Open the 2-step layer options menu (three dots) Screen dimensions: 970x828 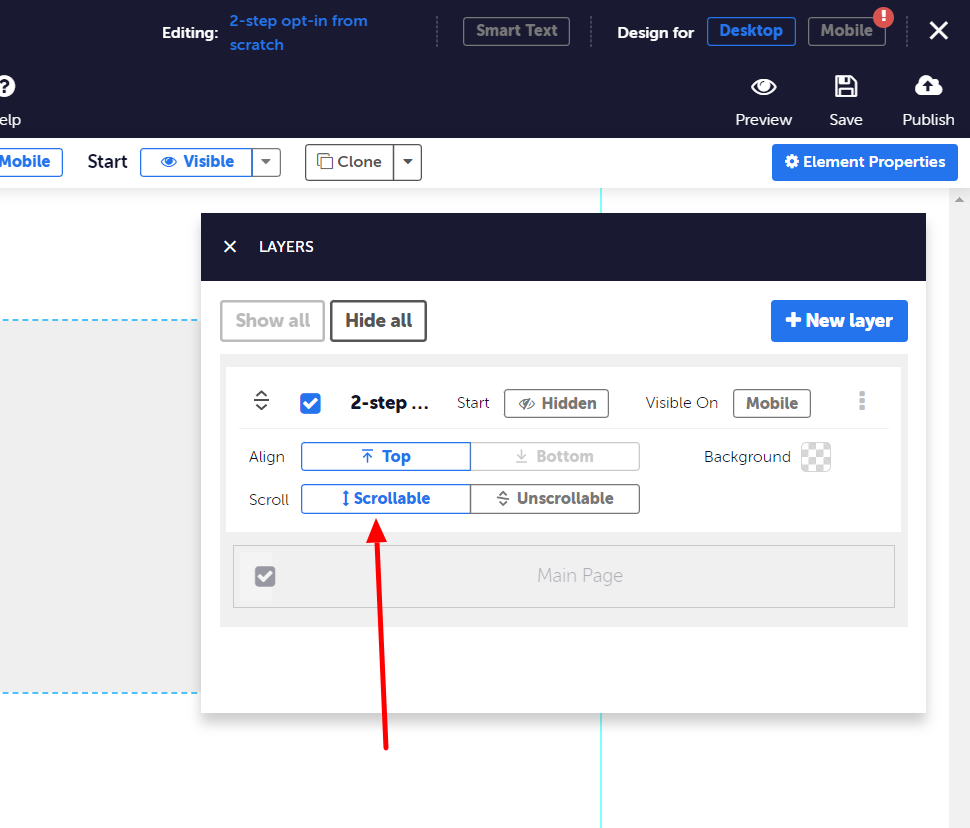pos(862,401)
